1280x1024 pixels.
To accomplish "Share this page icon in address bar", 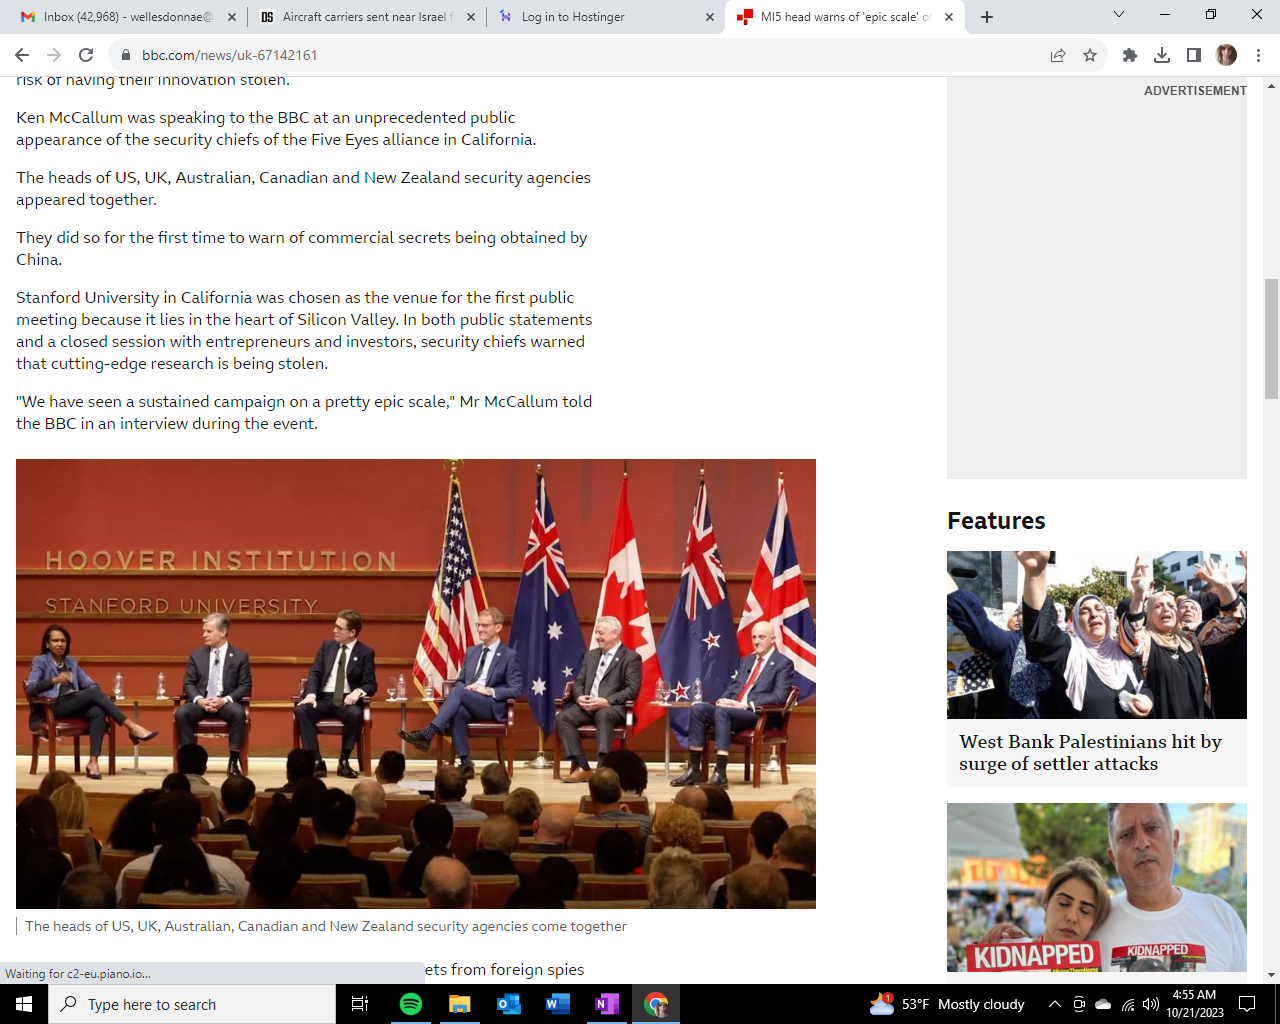I will (1058, 55).
